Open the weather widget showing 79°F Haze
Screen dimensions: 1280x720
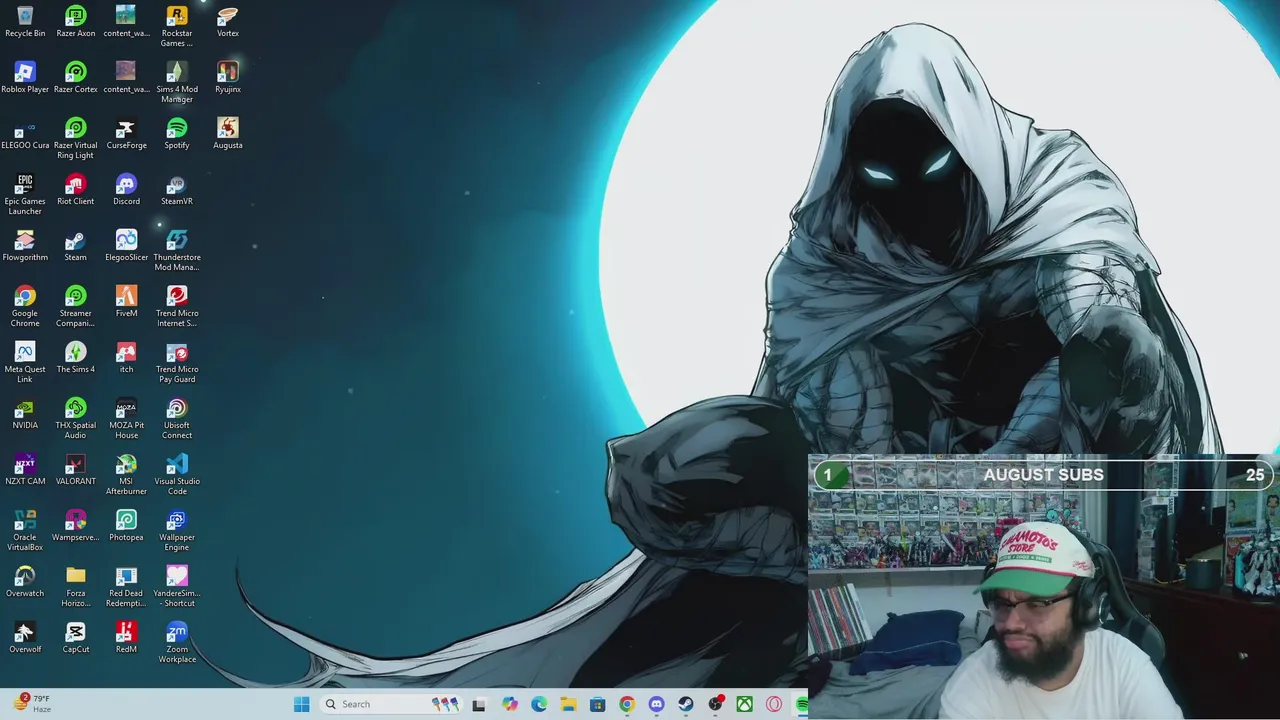point(30,704)
